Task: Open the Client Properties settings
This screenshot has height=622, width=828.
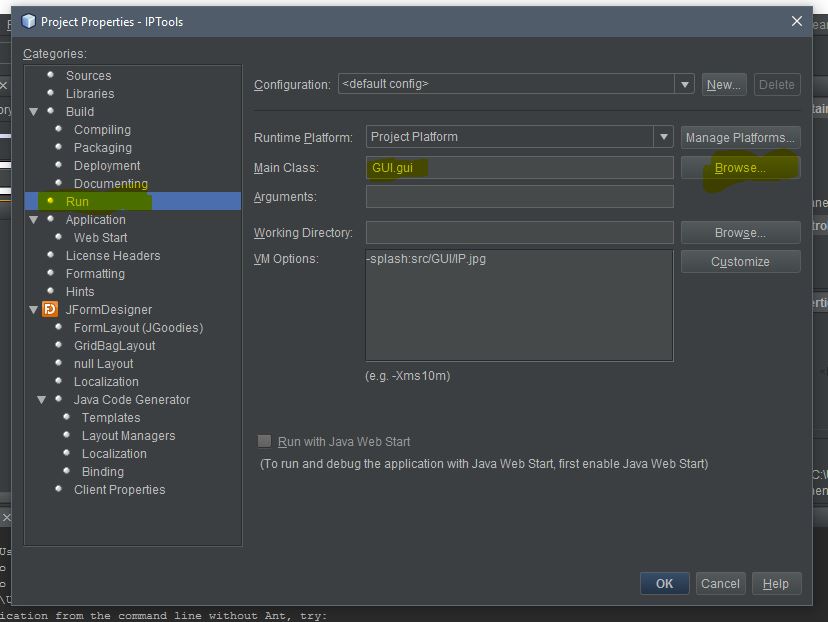Action: (x=119, y=489)
